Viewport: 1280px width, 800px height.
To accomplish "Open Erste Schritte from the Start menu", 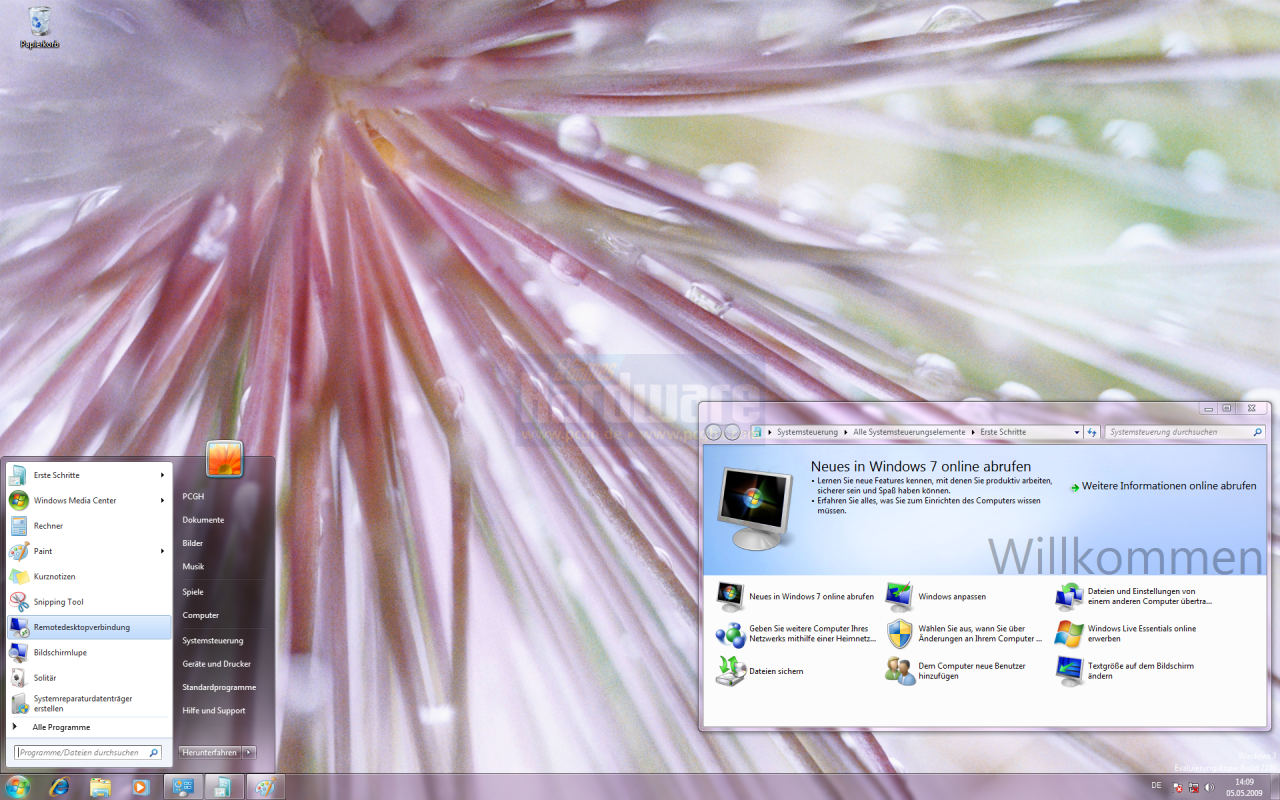I will [88, 475].
